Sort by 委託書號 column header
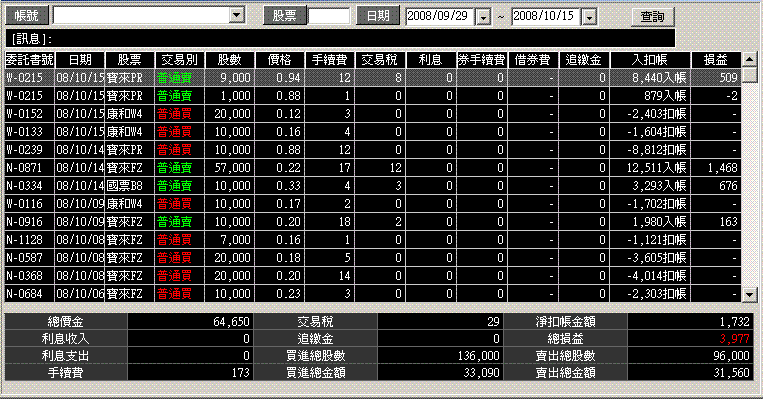The image size is (763, 399). (x=30, y=60)
